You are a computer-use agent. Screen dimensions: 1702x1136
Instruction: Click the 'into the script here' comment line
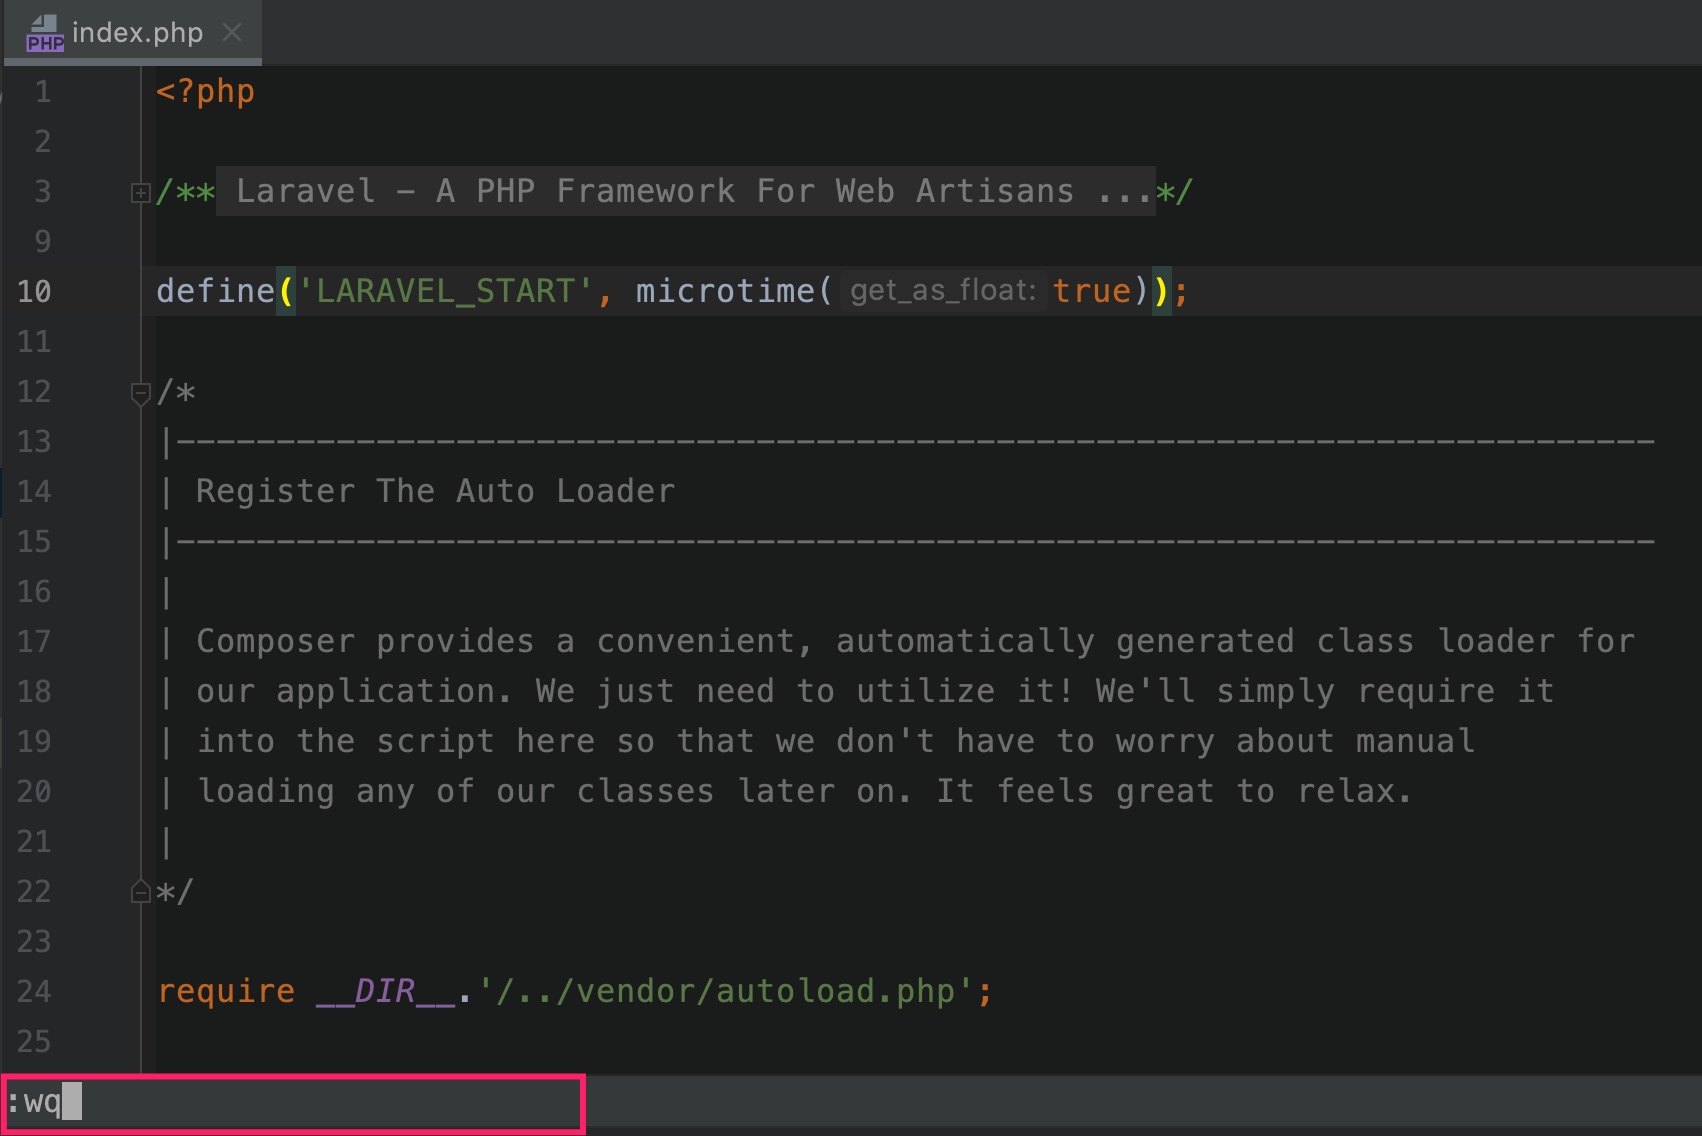tap(836, 741)
